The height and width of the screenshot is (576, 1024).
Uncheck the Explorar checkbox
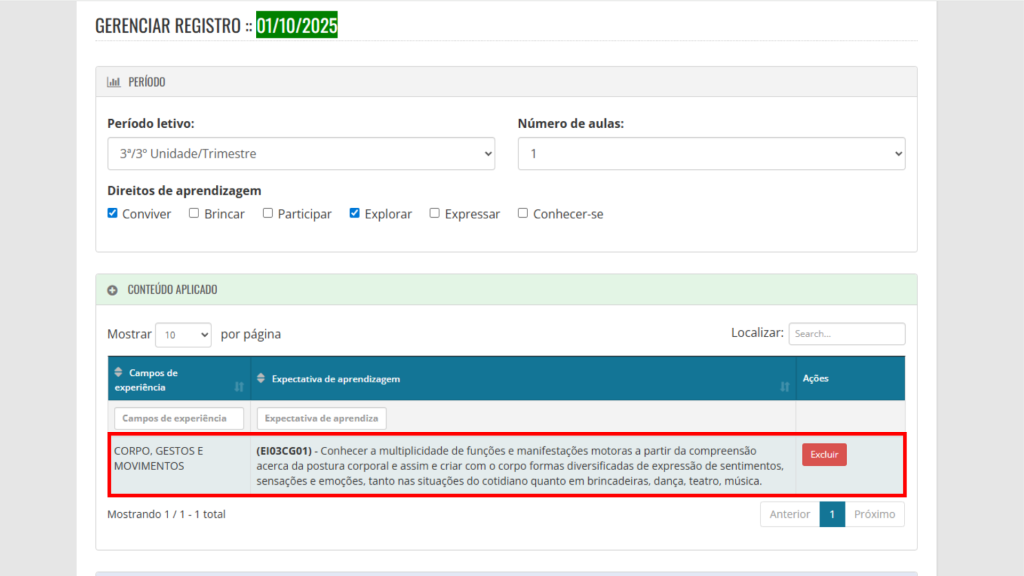(355, 213)
